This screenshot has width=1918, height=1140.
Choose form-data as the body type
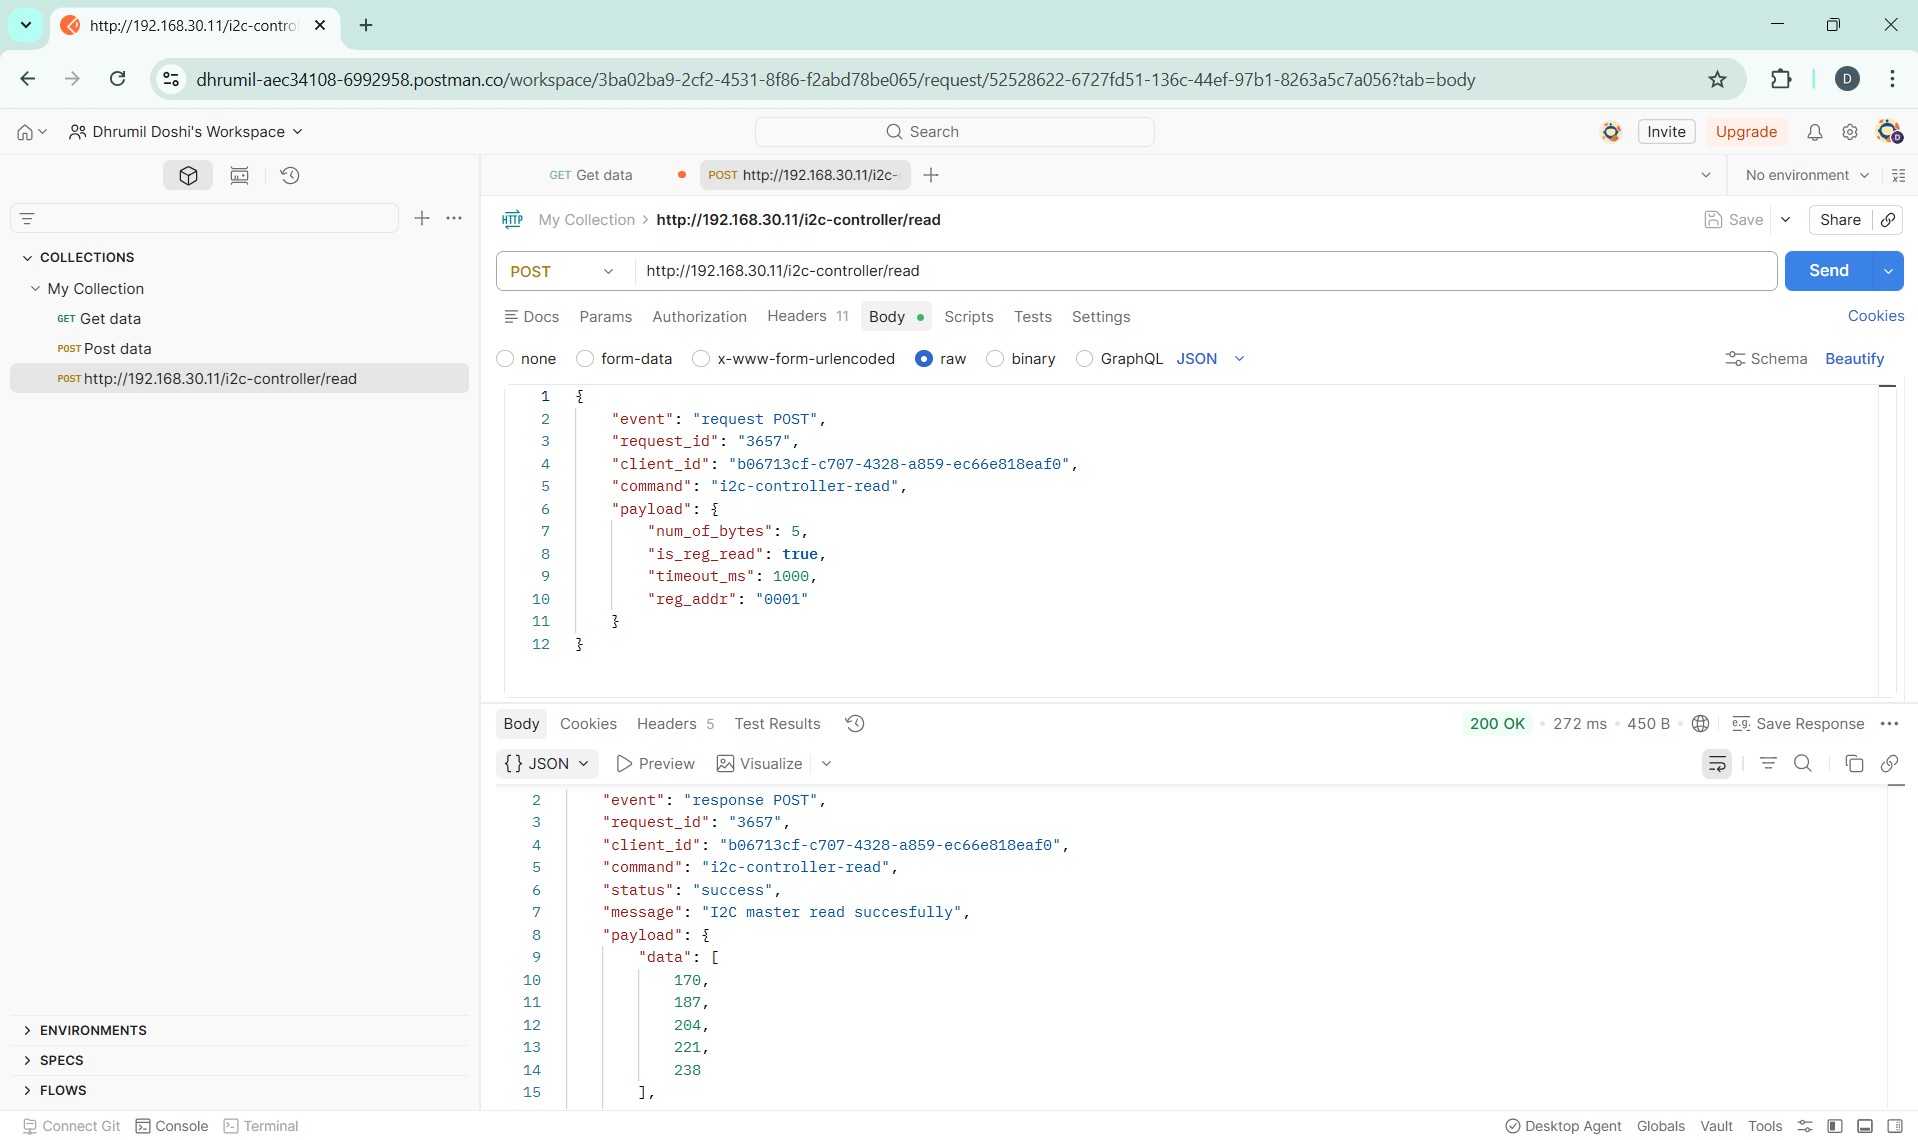click(x=586, y=358)
